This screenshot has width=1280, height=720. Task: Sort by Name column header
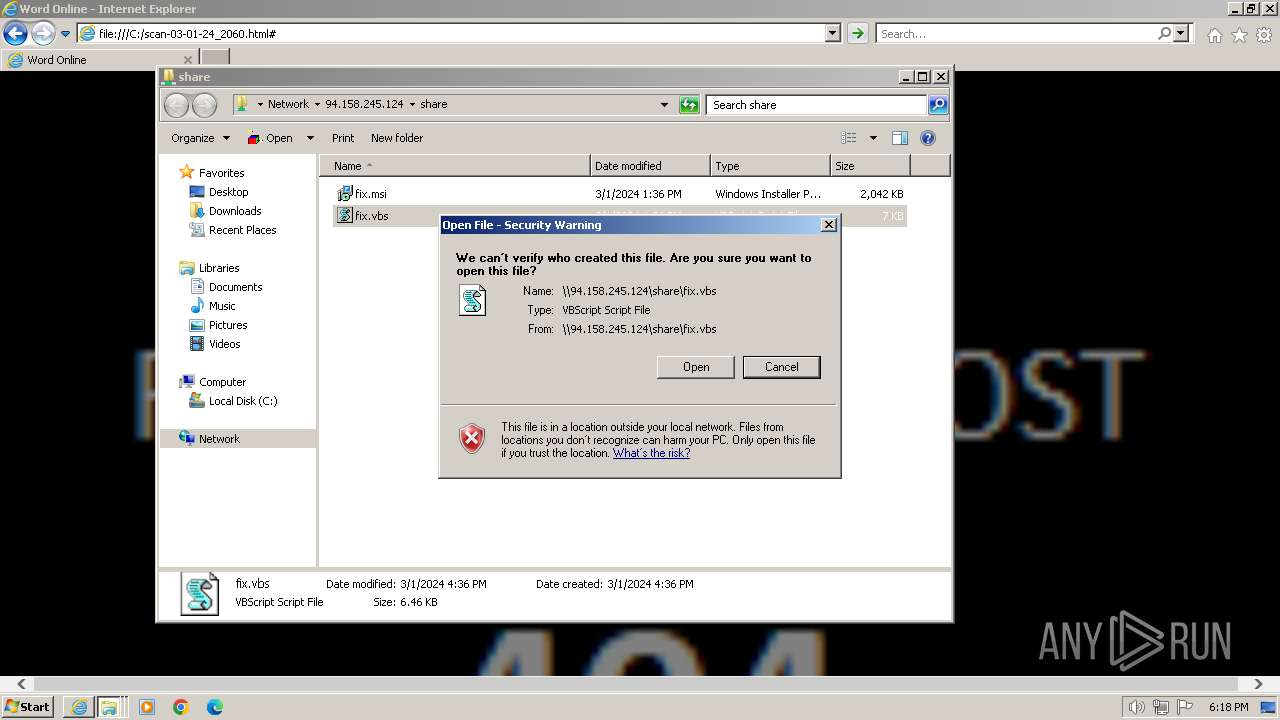pos(455,166)
